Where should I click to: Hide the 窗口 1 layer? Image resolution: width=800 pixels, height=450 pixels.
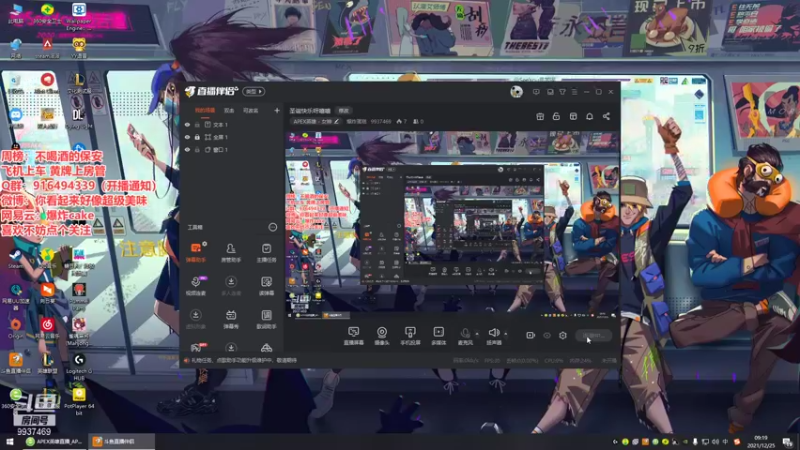pyautogui.click(x=187, y=150)
